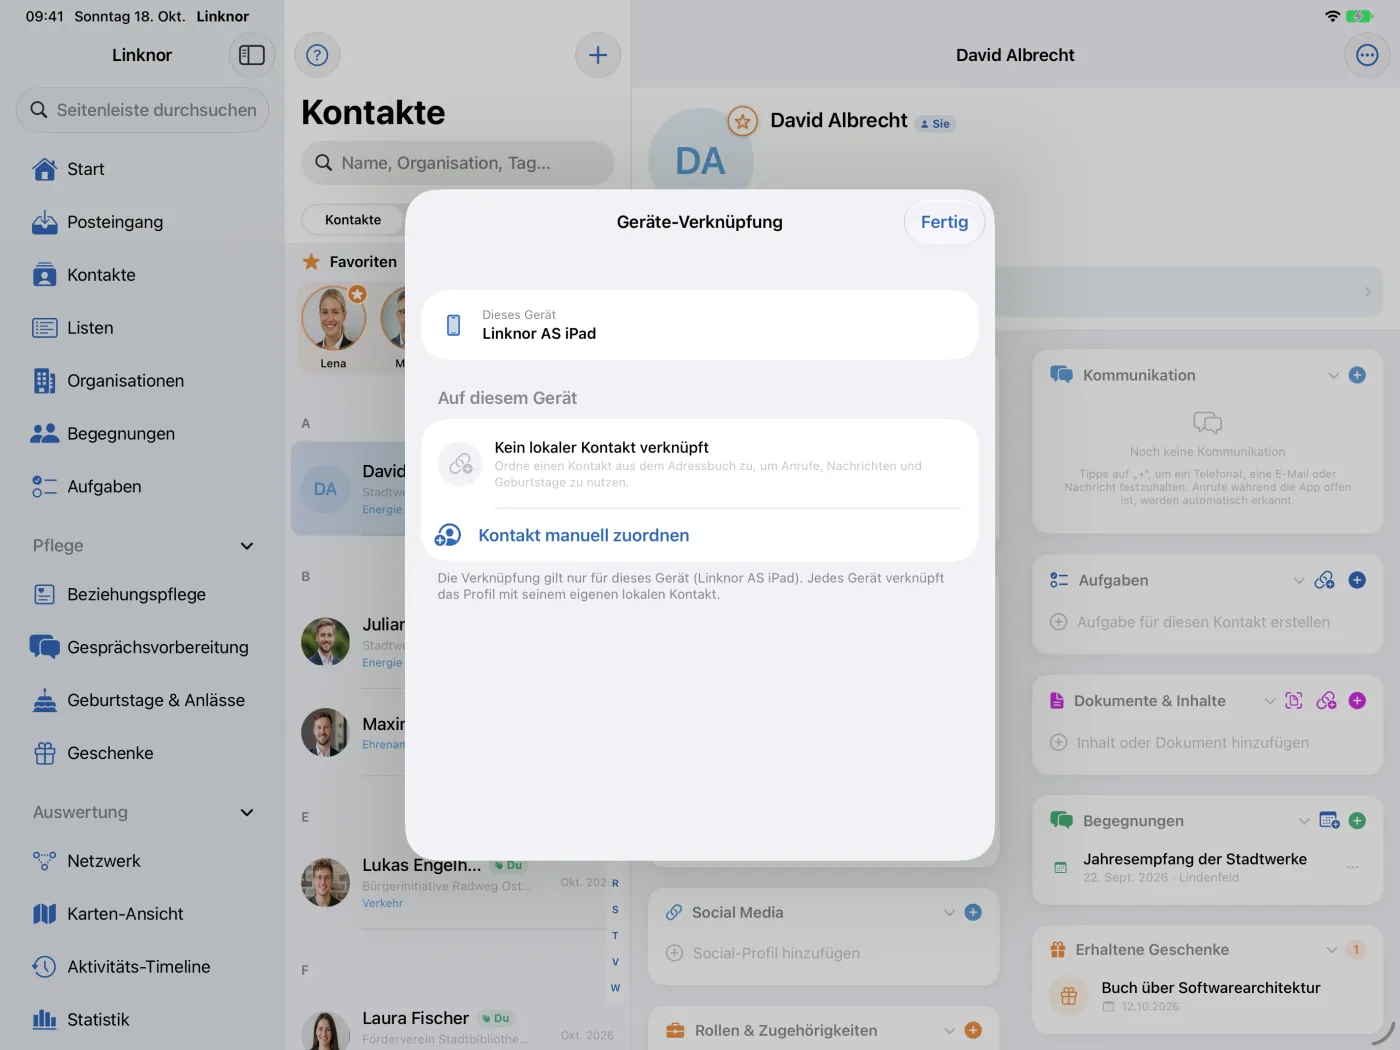Collapse the Aufgaben card chevron
Image resolution: width=1400 pixels, height=1050 pixels.
coord(1299,580)
